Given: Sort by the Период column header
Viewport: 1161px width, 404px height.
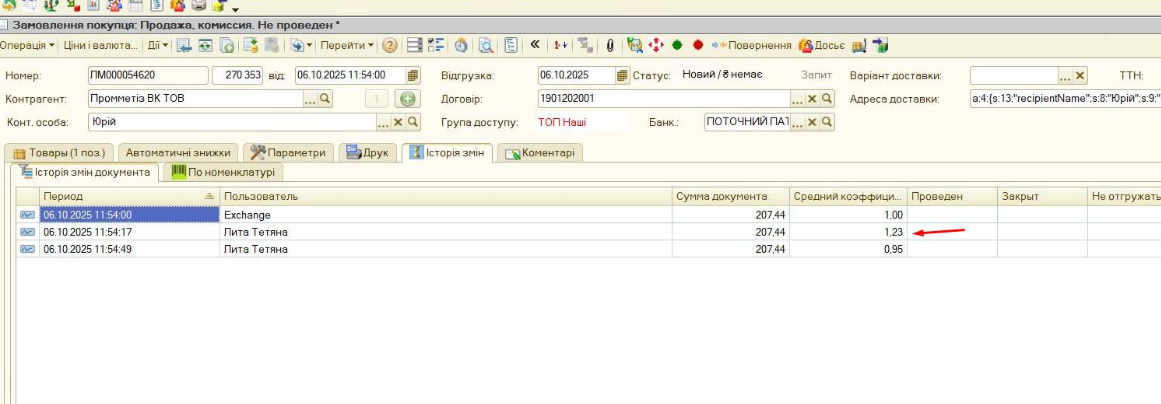Looking at the screenshot, I should [129, 196].
